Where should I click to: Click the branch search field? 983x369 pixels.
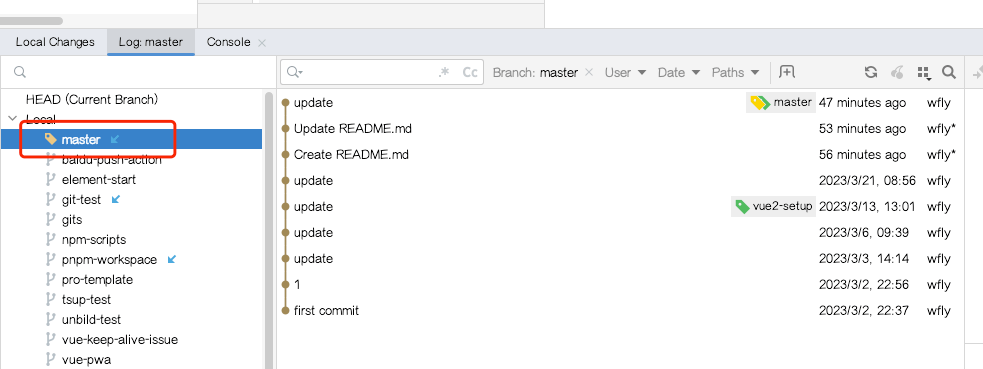pyautogui.click(x=138, y=72)
